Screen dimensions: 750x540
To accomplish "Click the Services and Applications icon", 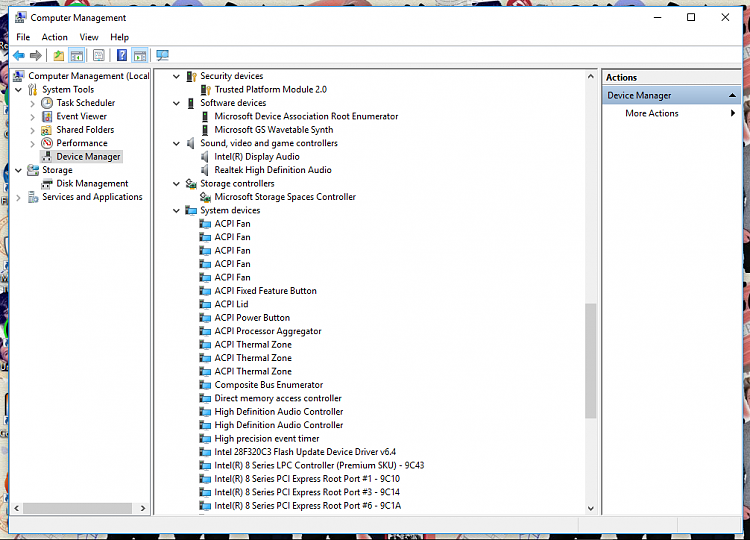I will click(33, 197).
